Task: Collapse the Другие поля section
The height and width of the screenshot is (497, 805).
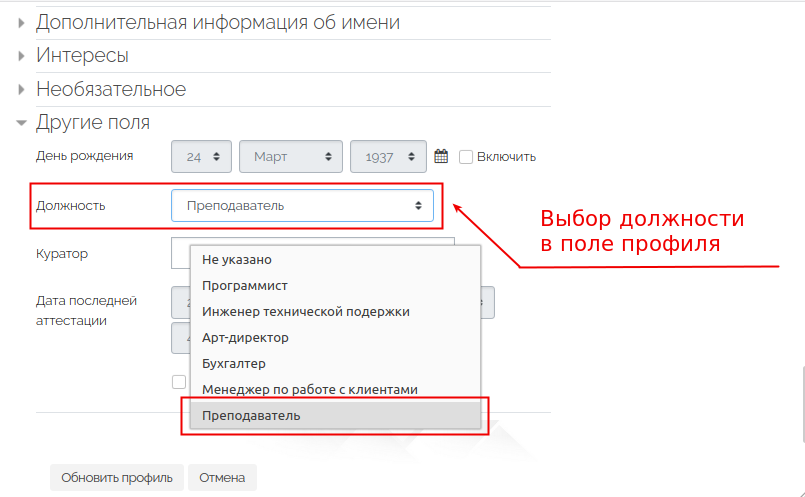Action: (x=93, y=122)
